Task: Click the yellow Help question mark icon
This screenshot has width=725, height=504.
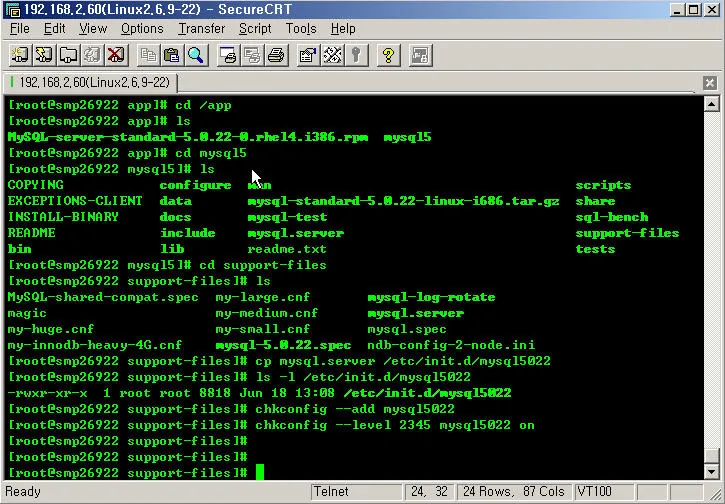Action: pos(389,55)
